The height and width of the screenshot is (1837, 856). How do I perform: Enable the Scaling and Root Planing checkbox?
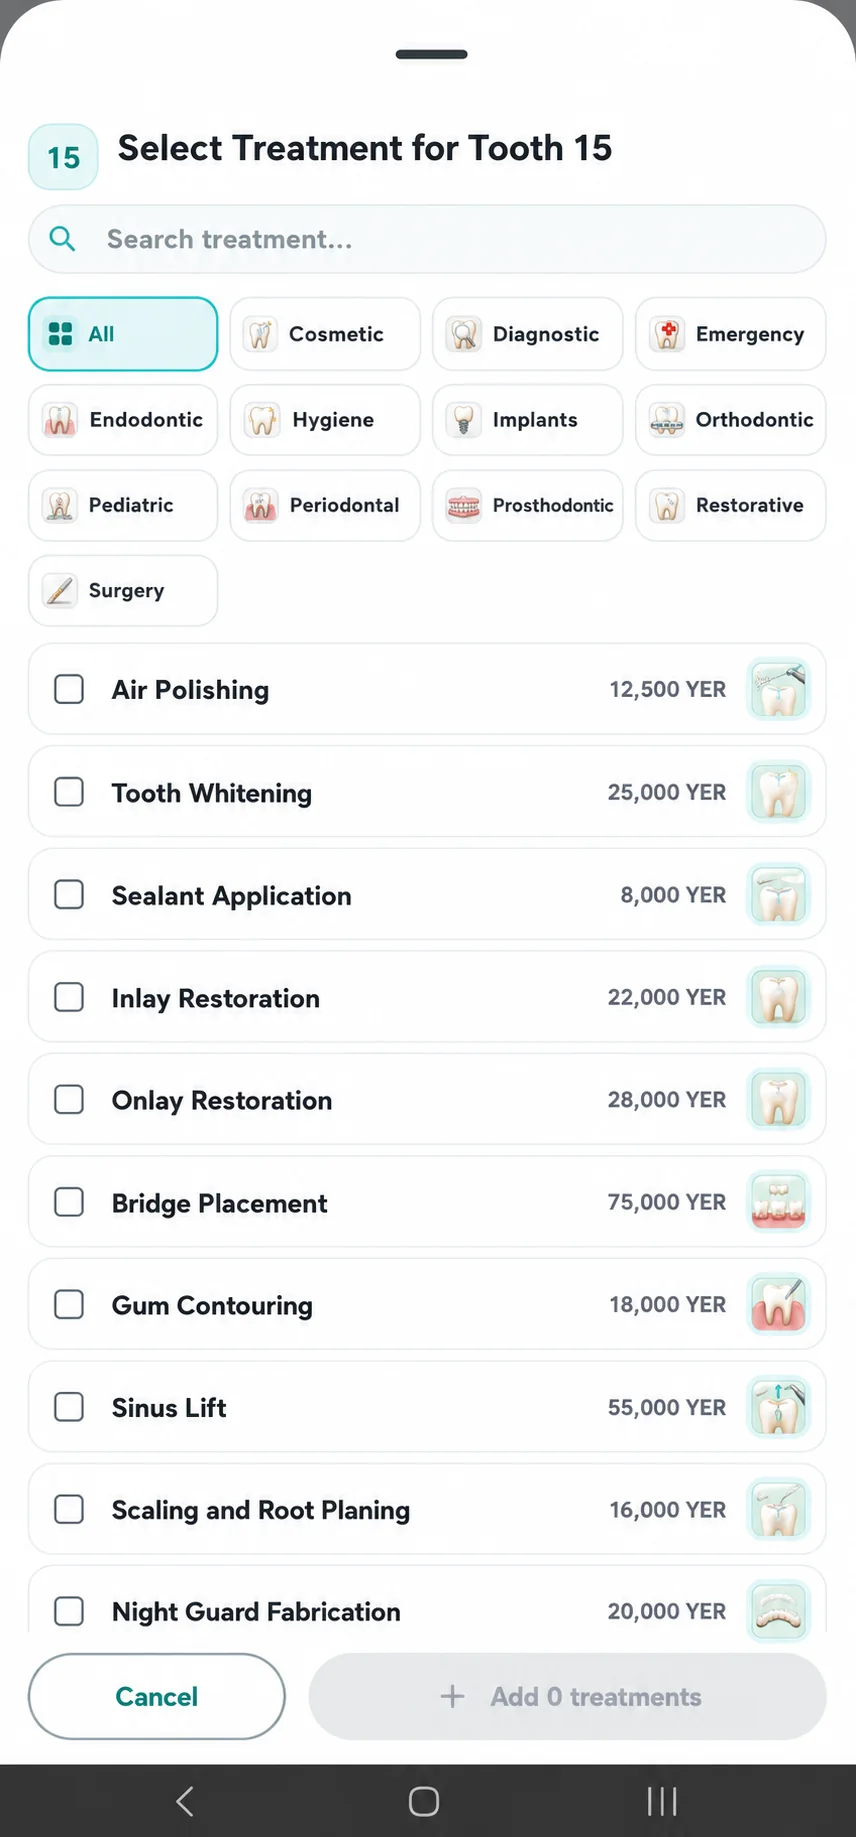(x=69, y=1509)
